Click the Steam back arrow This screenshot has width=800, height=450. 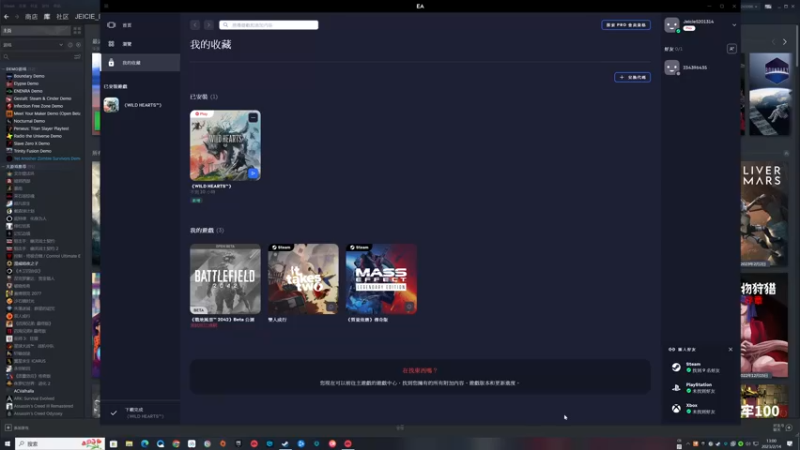tap(6, 17)
